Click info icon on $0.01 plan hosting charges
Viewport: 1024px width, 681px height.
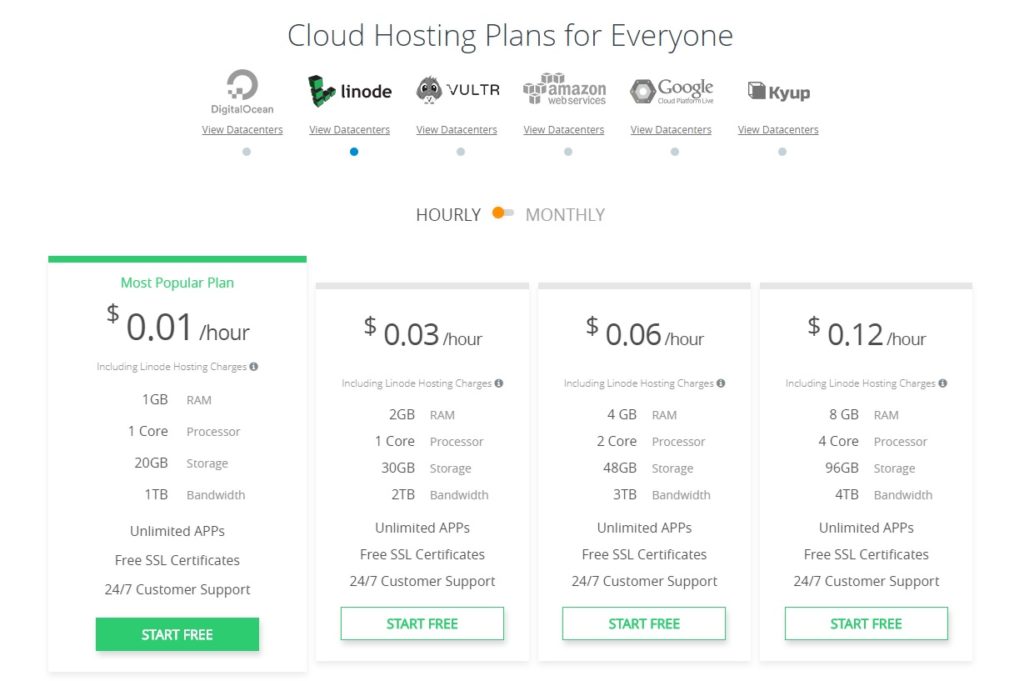point(254,367)
